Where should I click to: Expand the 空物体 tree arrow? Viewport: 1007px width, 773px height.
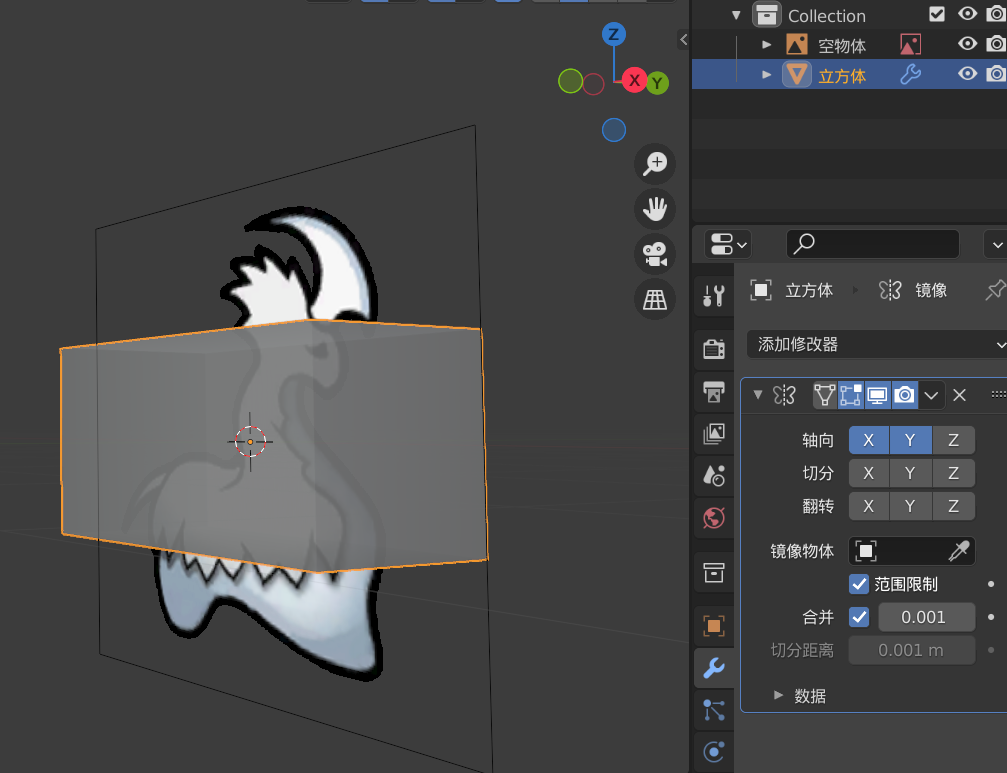[766, 45]
